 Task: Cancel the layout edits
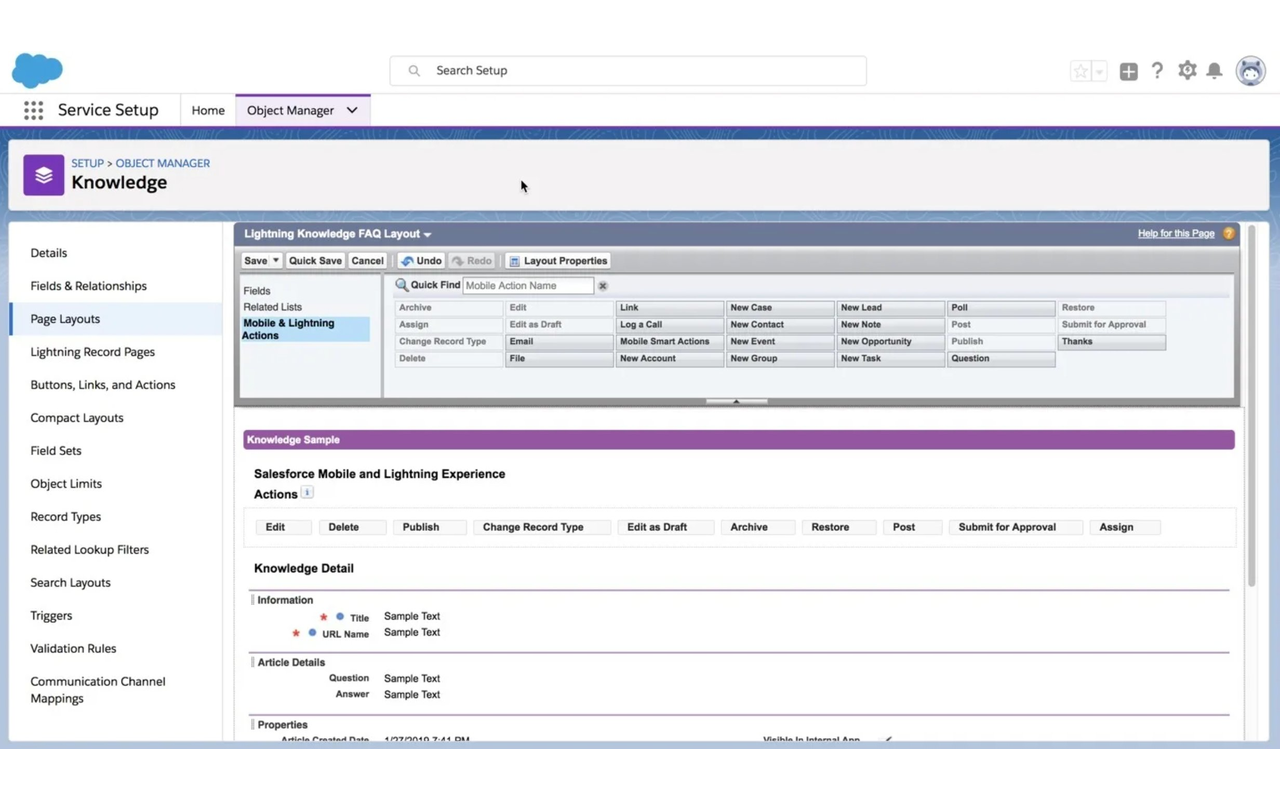pos(367,261)
